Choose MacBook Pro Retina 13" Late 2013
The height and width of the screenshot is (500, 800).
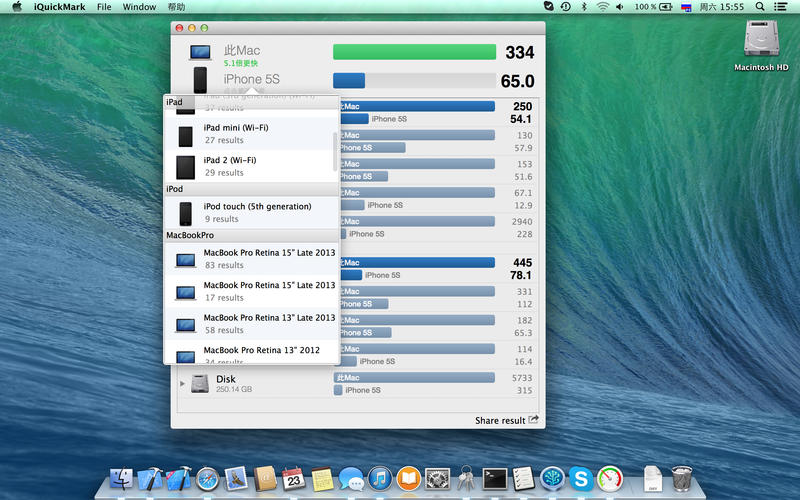[251, 324]
